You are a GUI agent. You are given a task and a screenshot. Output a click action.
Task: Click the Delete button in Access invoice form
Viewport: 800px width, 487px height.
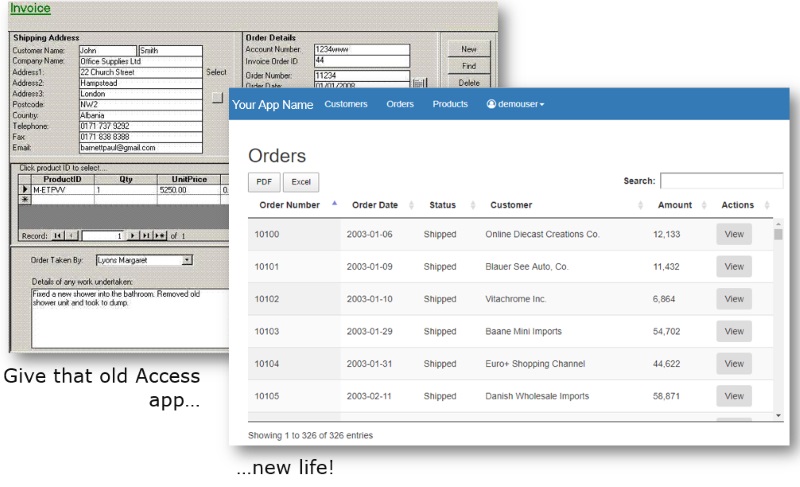pyautogui.click(x=469, y=82)
